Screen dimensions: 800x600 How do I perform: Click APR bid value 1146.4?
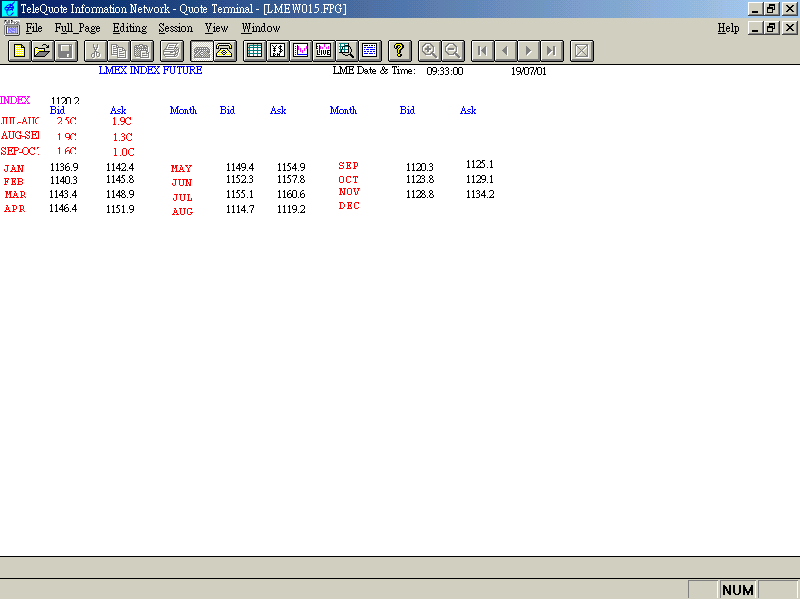click(x=63, y=208)
